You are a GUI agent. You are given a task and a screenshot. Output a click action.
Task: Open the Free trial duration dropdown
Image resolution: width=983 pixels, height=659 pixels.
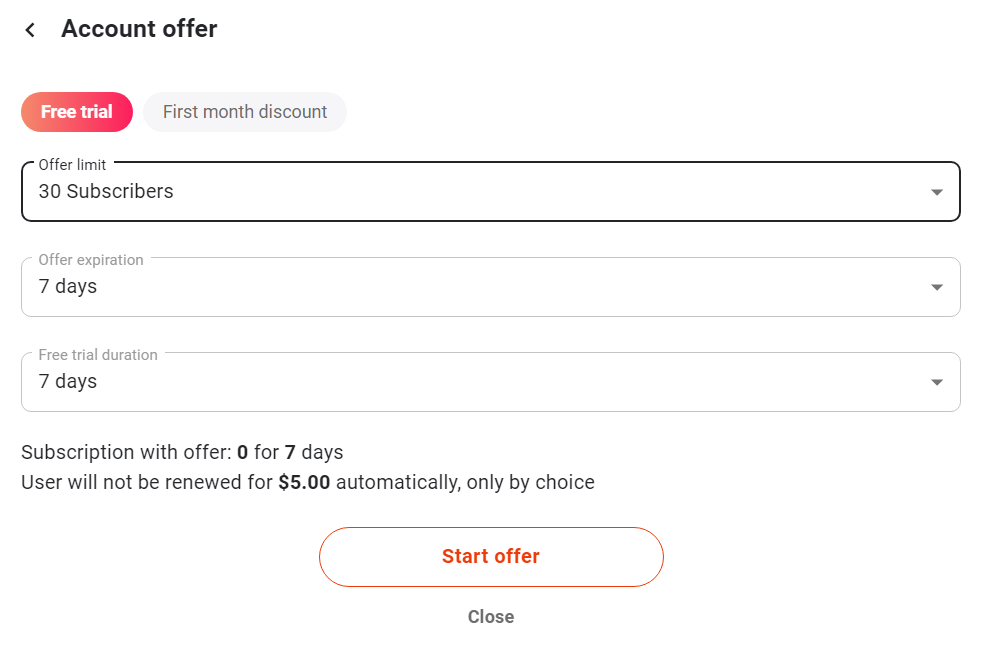pyautogui.click(x=490, y=382)
